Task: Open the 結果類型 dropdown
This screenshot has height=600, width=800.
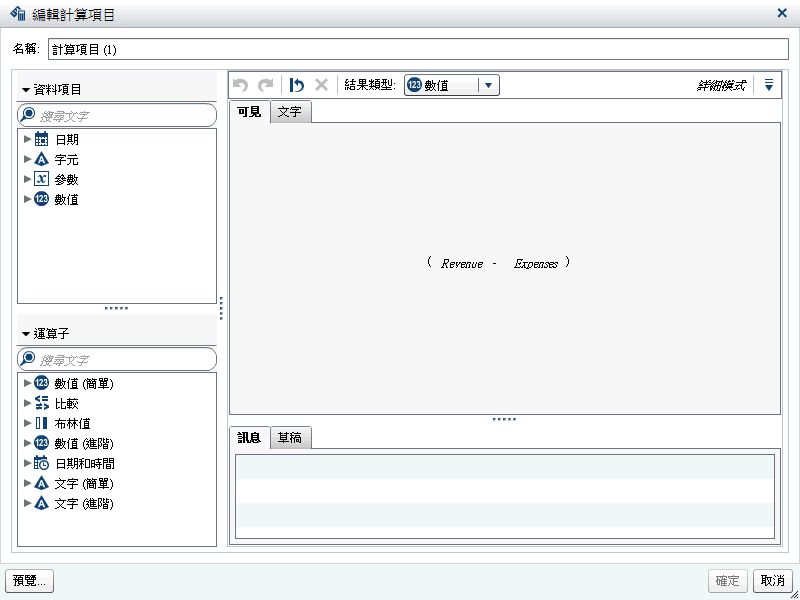Action: (488, 86)
